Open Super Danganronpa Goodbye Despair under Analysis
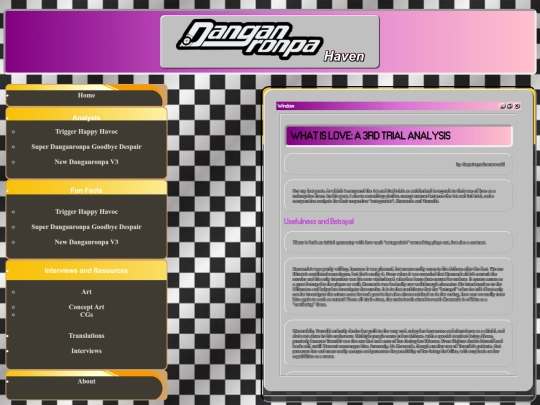Screen dimensions: 540x405 [86, 147]
